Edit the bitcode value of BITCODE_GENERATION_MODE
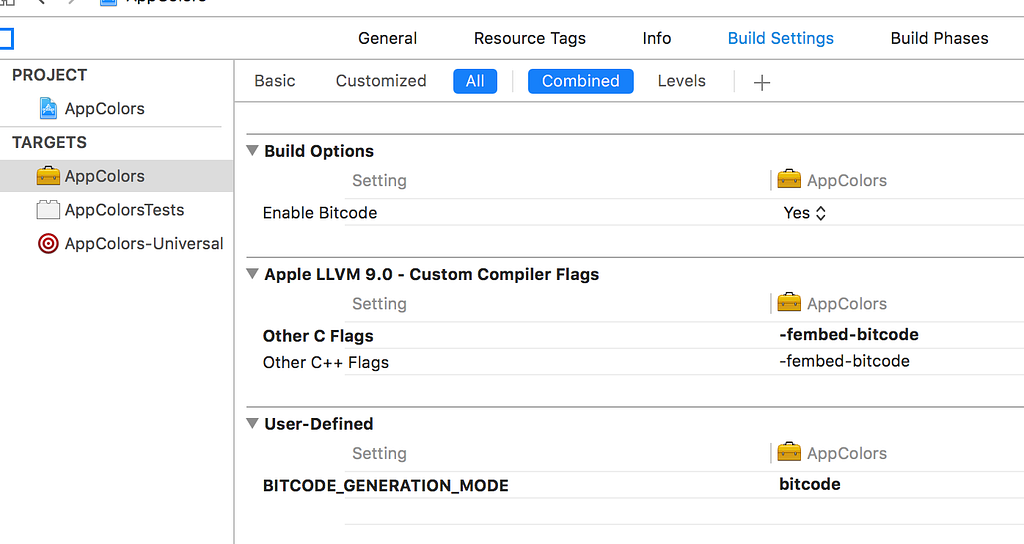The image size is (1024, 544). point(810,484)
